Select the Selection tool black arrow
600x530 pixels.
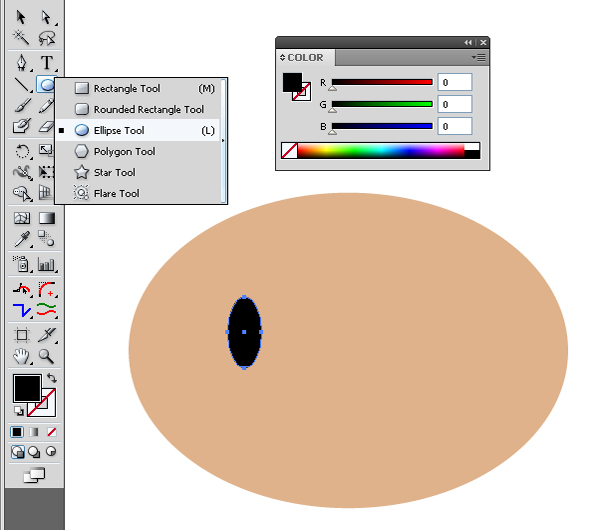(x=21, y=18)
